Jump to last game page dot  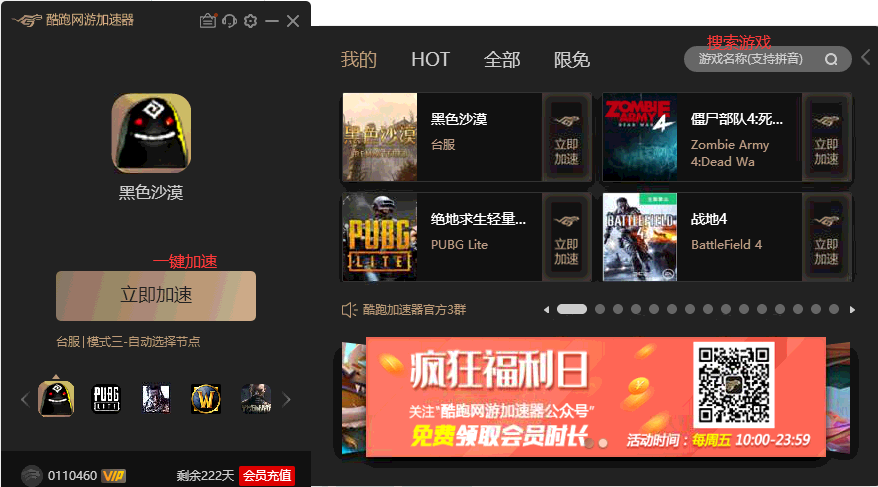[x=834, y=309]
